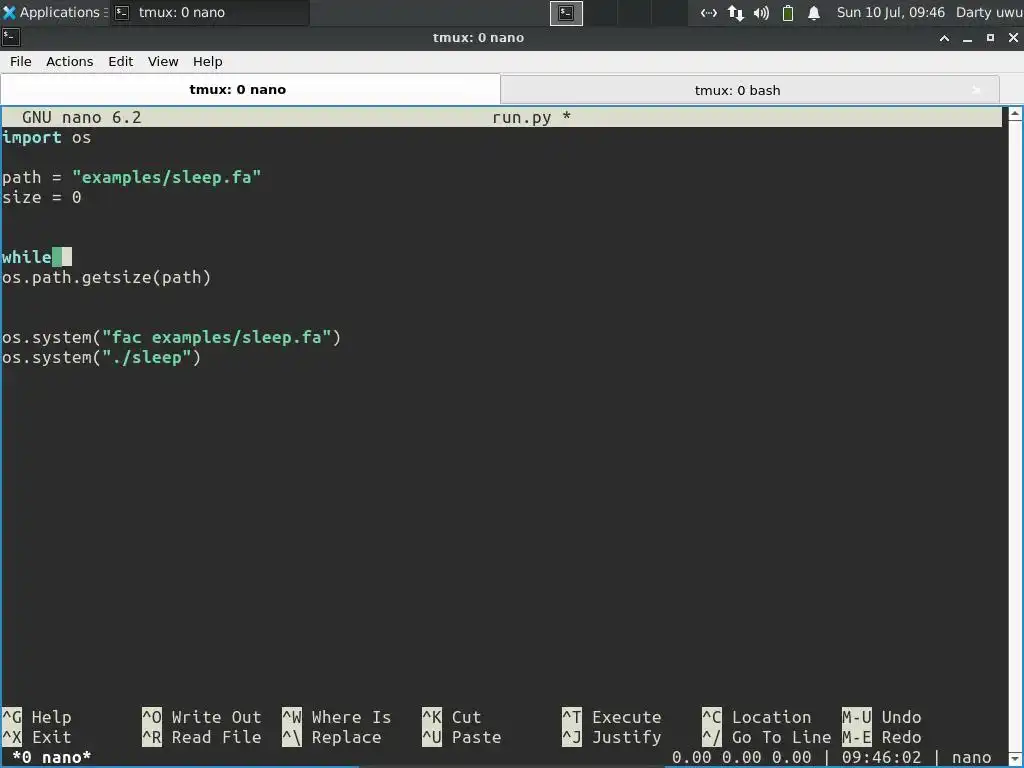Screen dimensions: 1024x768
Task: Click the terminal window menu icon in title bar
Action: [11, 37]
